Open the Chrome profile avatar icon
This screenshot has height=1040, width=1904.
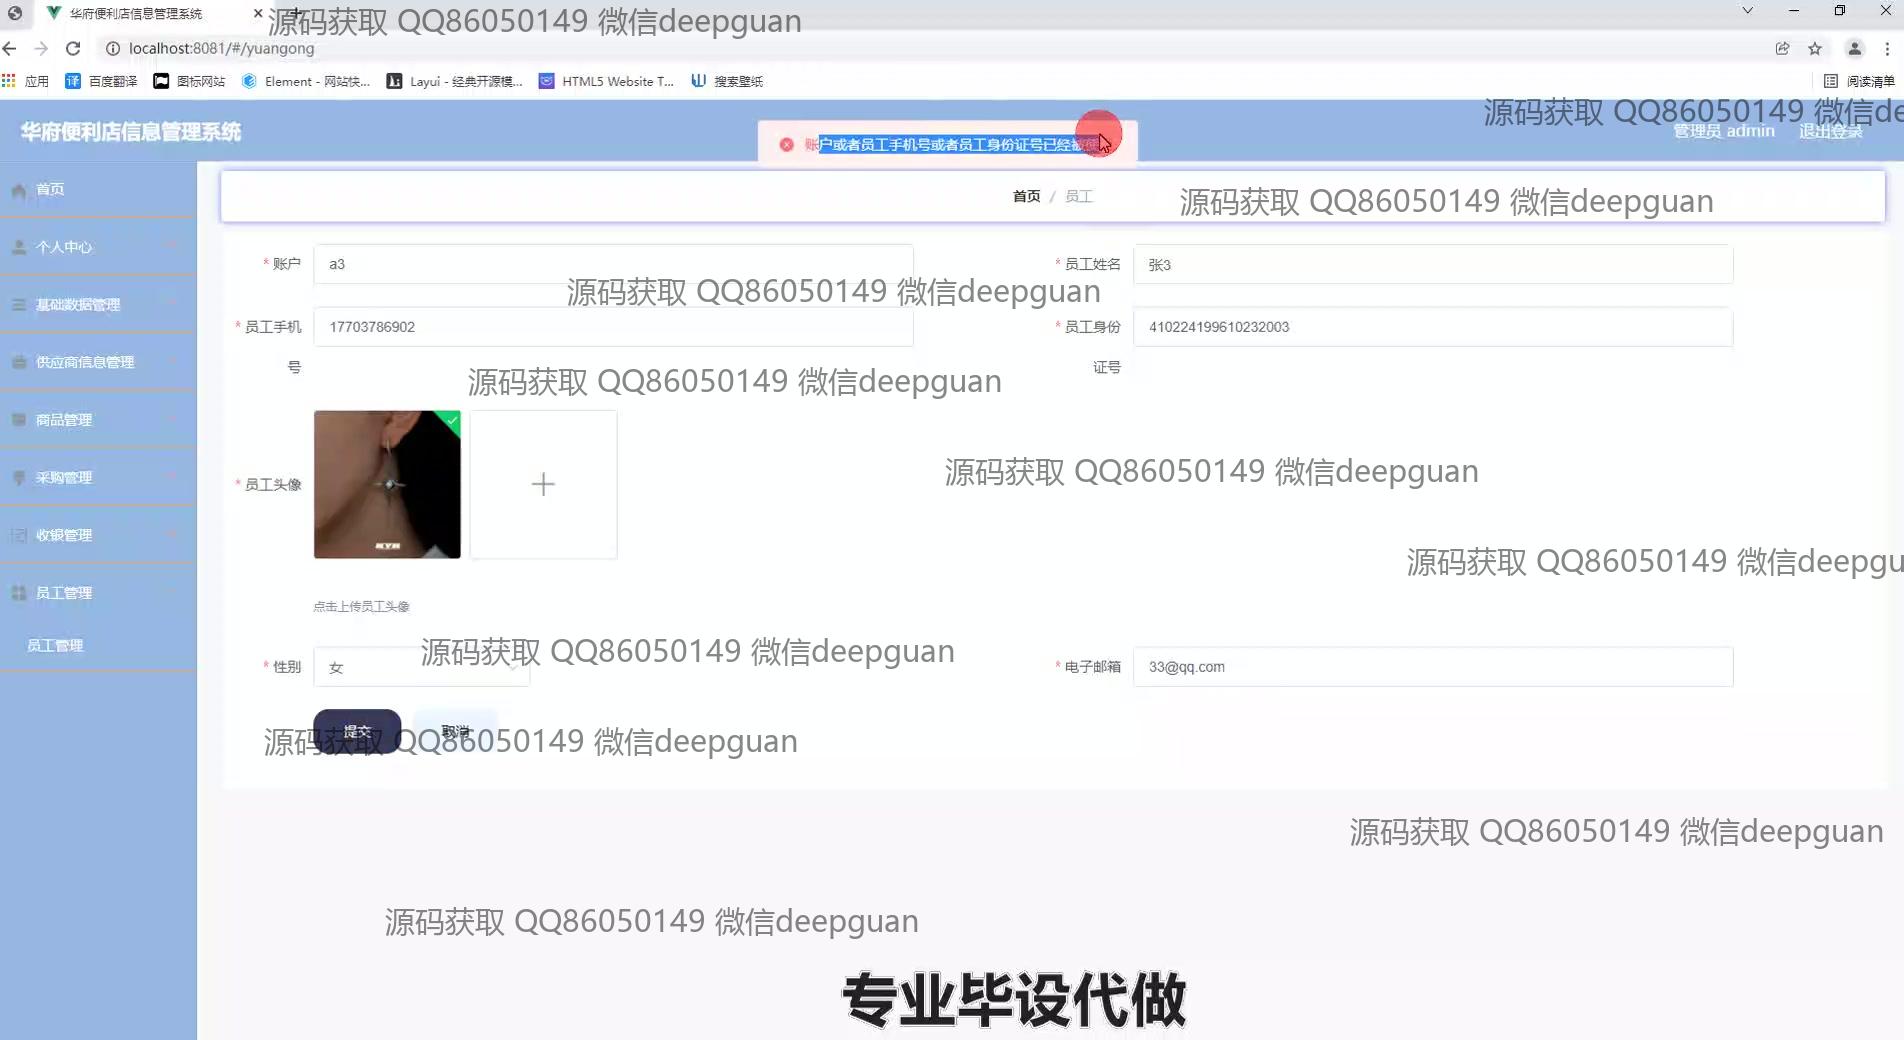(x=1854, y=48)
